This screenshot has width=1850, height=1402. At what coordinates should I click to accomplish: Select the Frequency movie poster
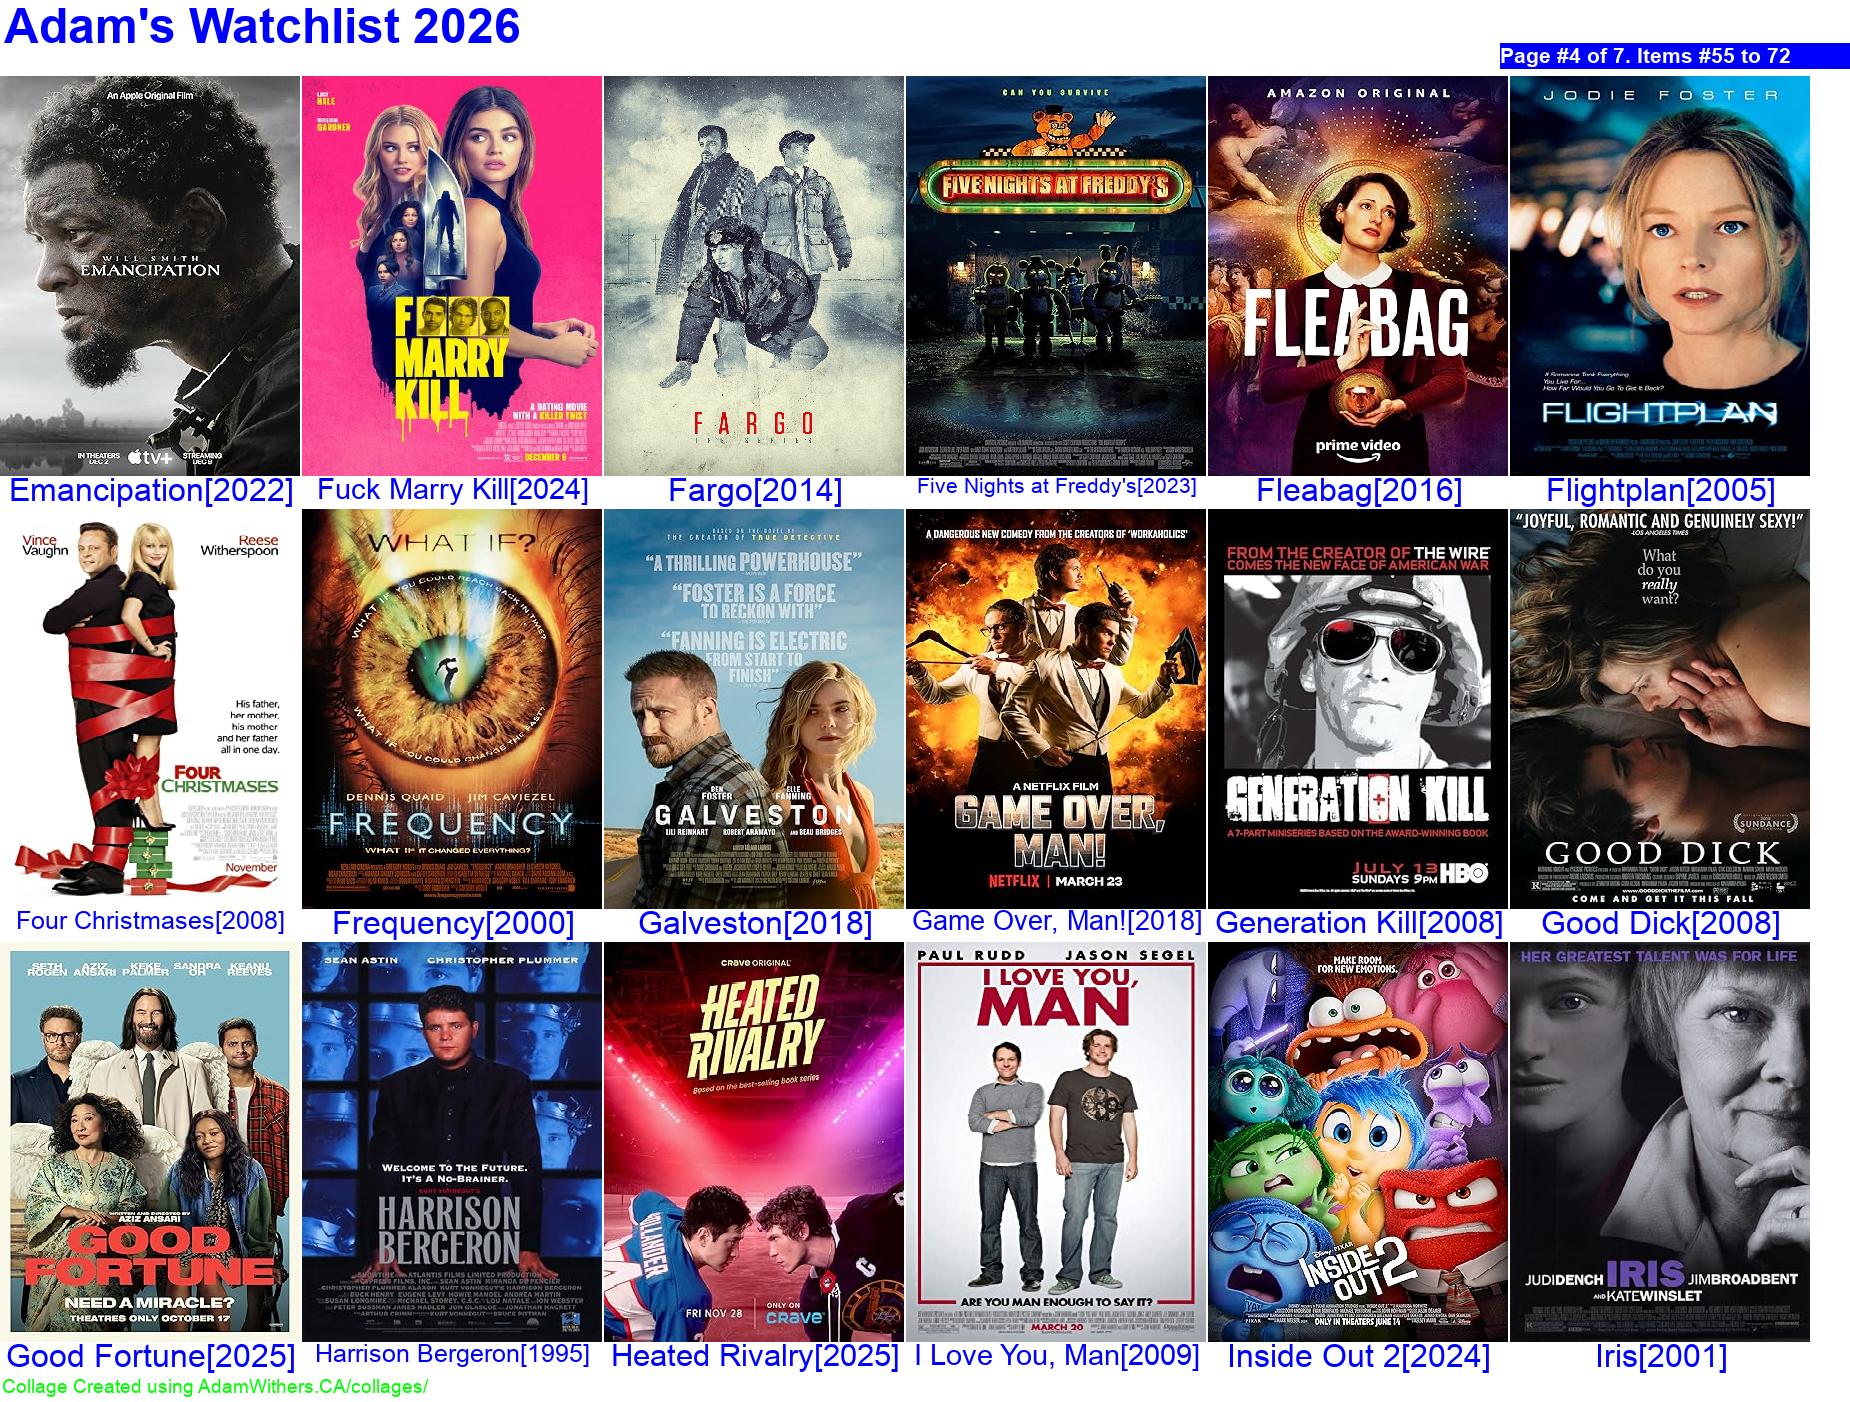(452, 708)
